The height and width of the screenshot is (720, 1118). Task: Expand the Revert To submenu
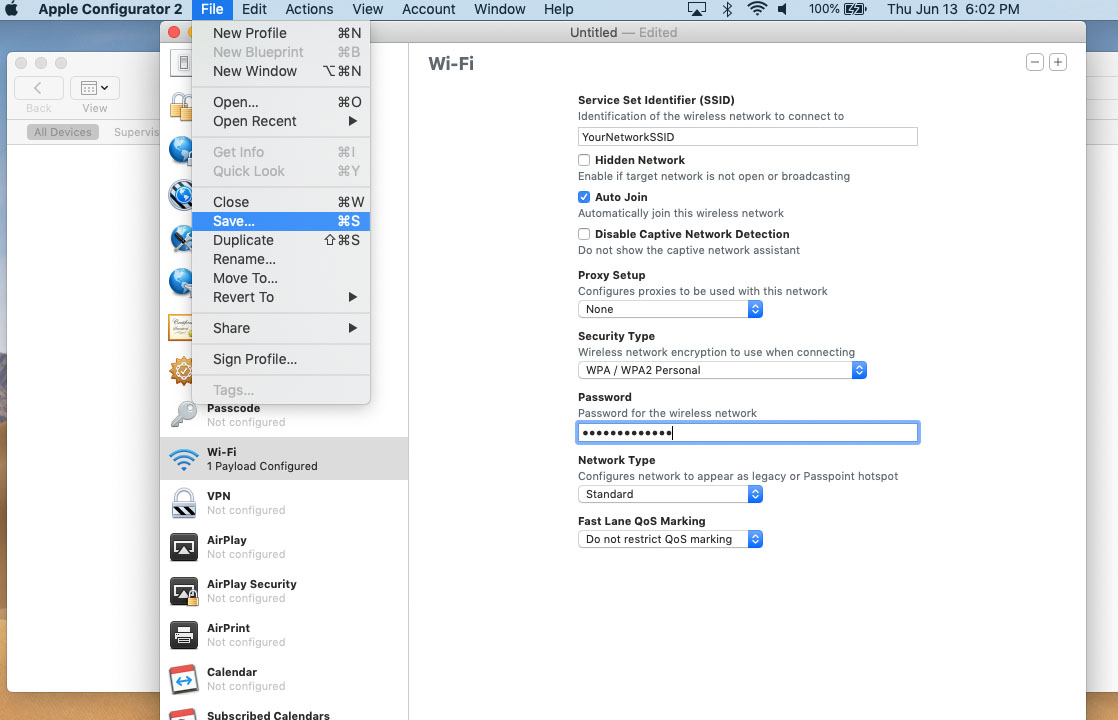click(281, 297)
